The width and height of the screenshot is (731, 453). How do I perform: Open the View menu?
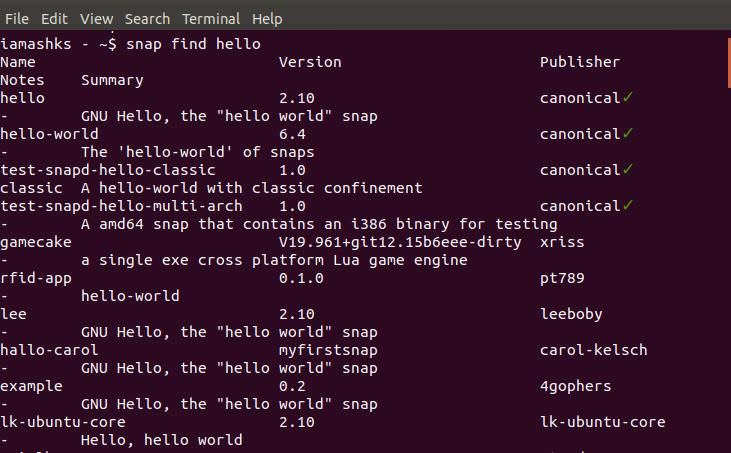97,19
